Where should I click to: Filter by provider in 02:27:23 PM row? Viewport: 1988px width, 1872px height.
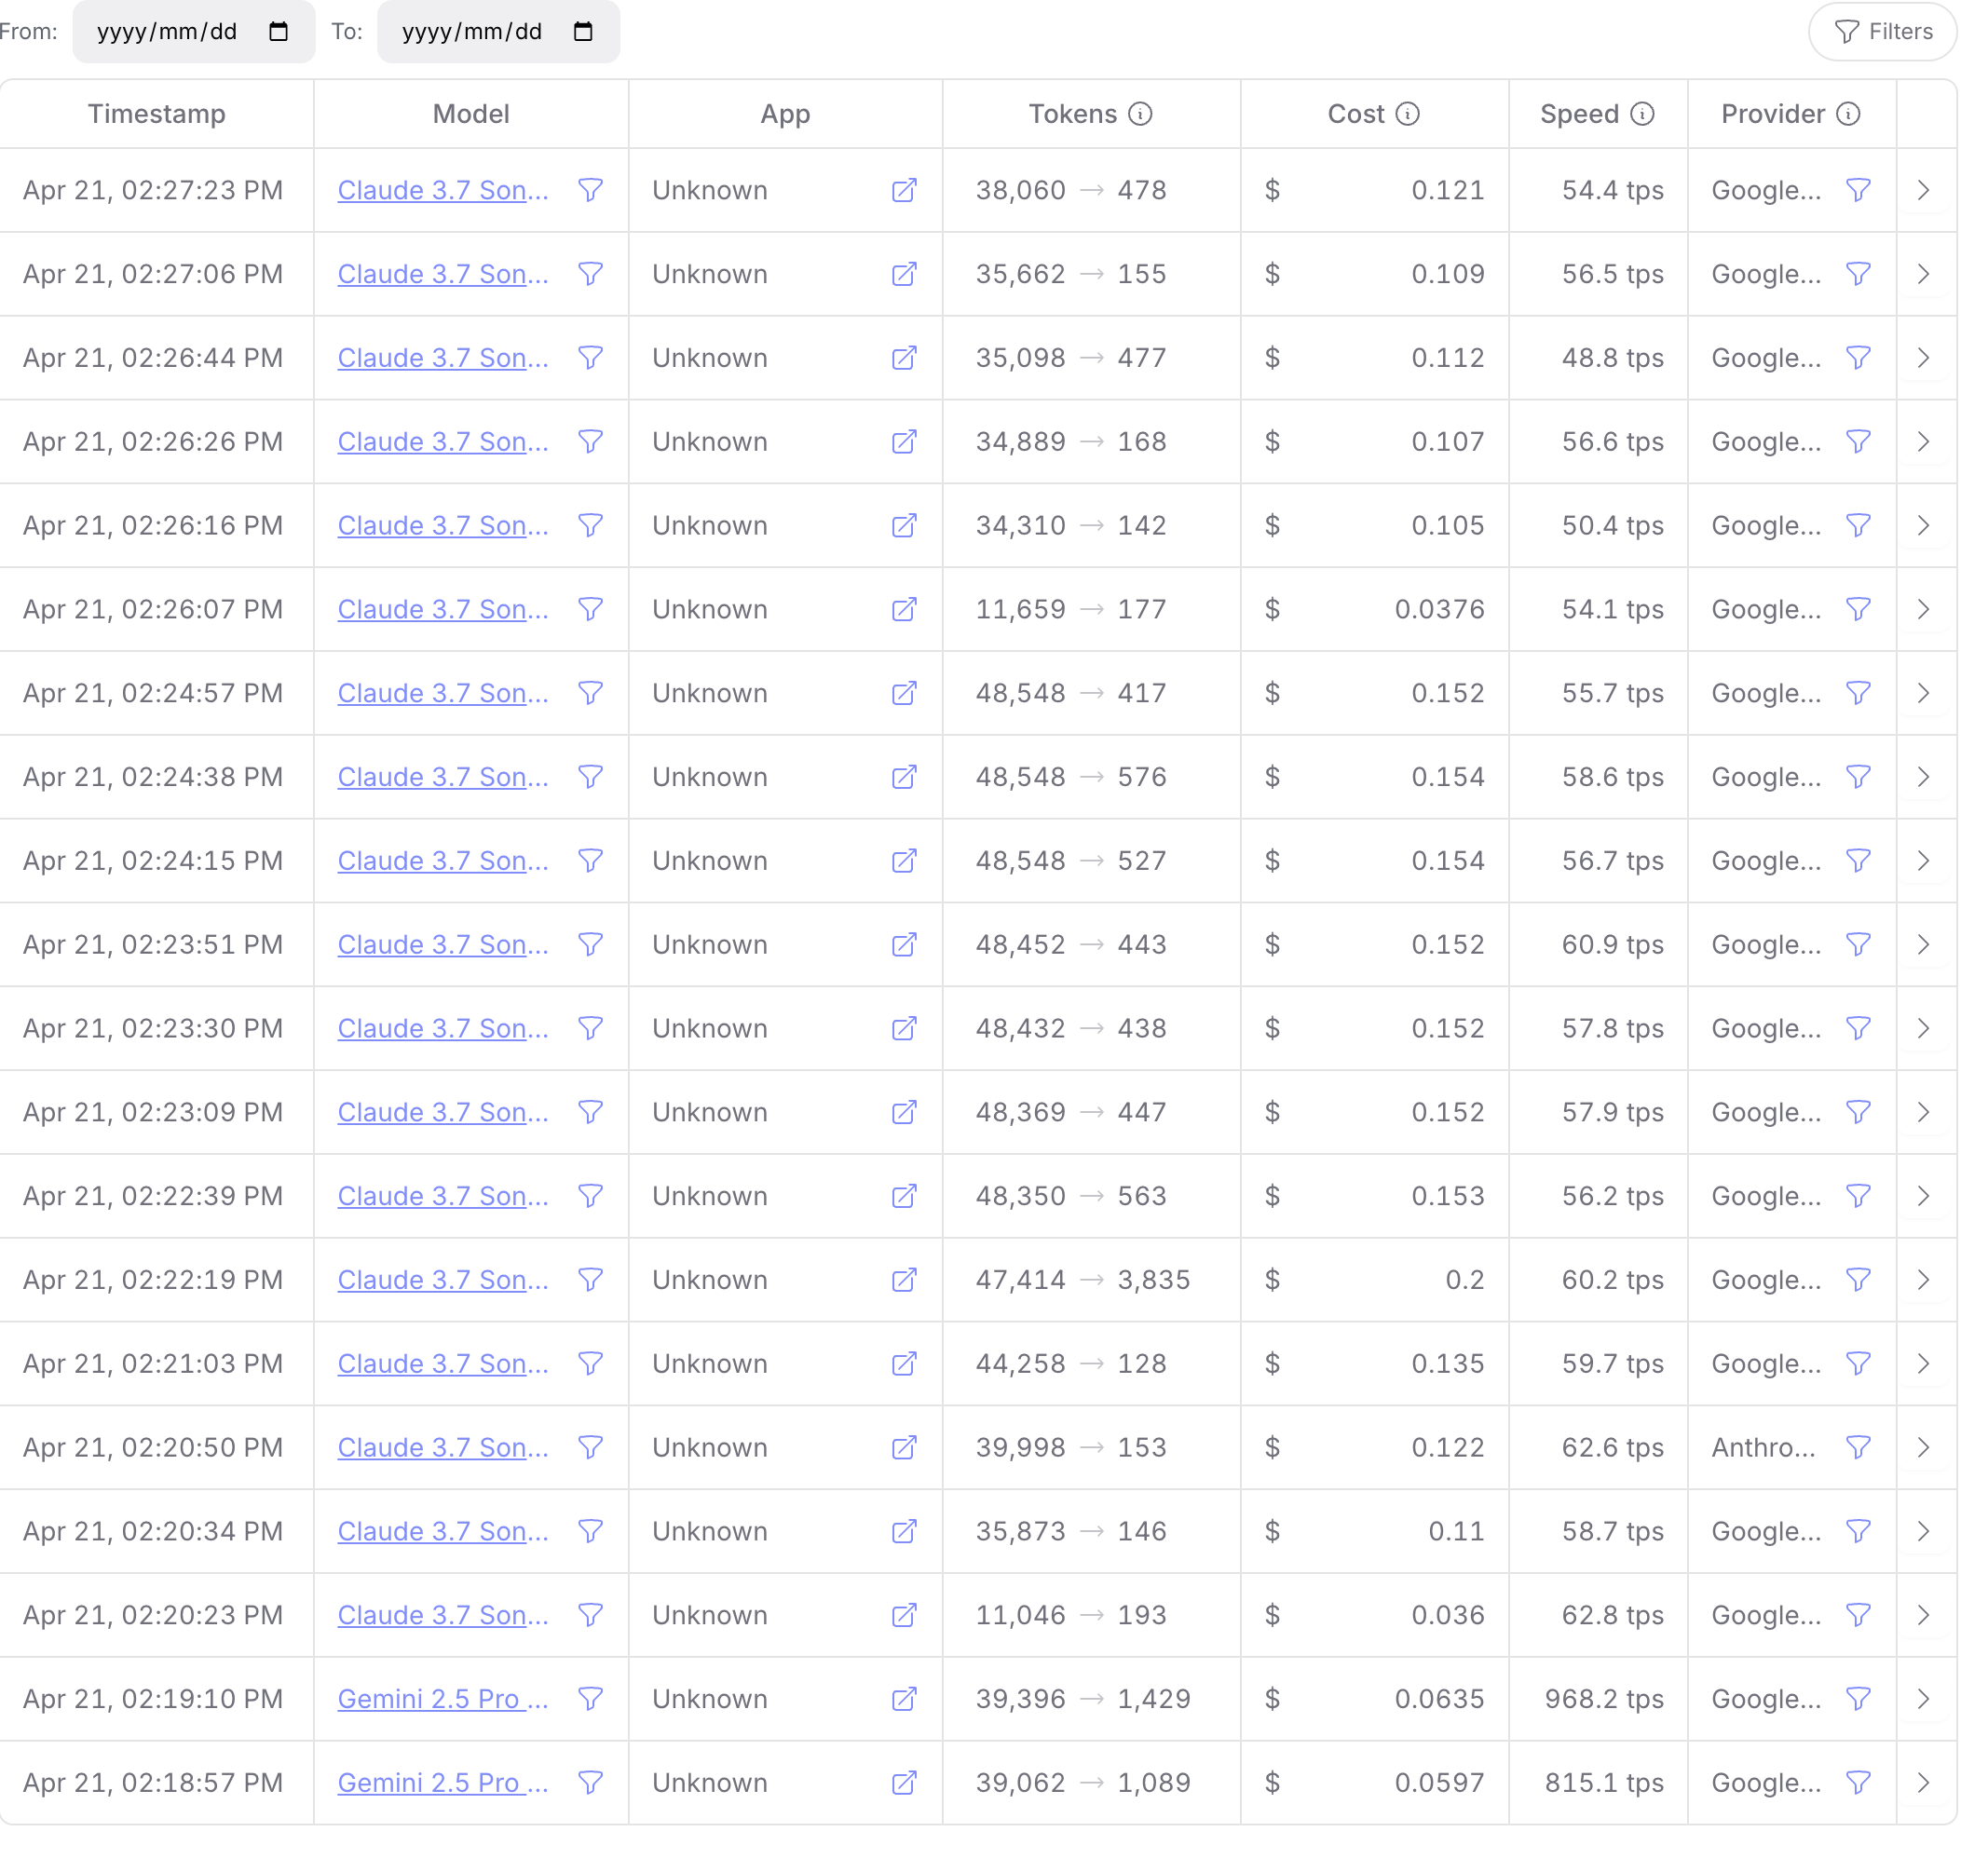coord(1858,190)
